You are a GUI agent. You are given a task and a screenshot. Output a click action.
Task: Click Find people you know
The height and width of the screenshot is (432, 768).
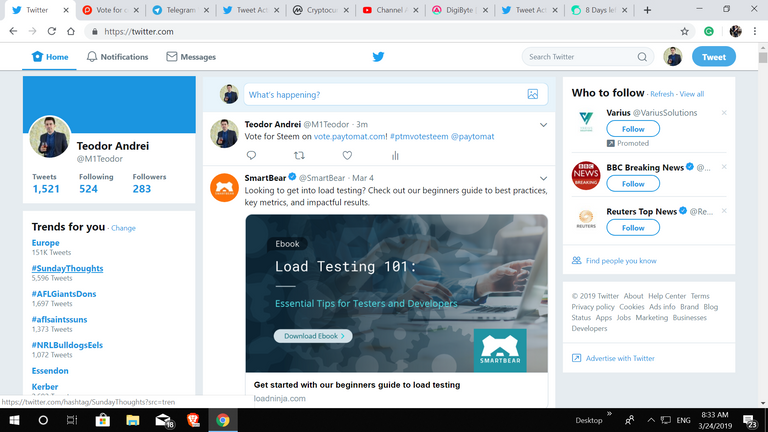tap(621, 261)
